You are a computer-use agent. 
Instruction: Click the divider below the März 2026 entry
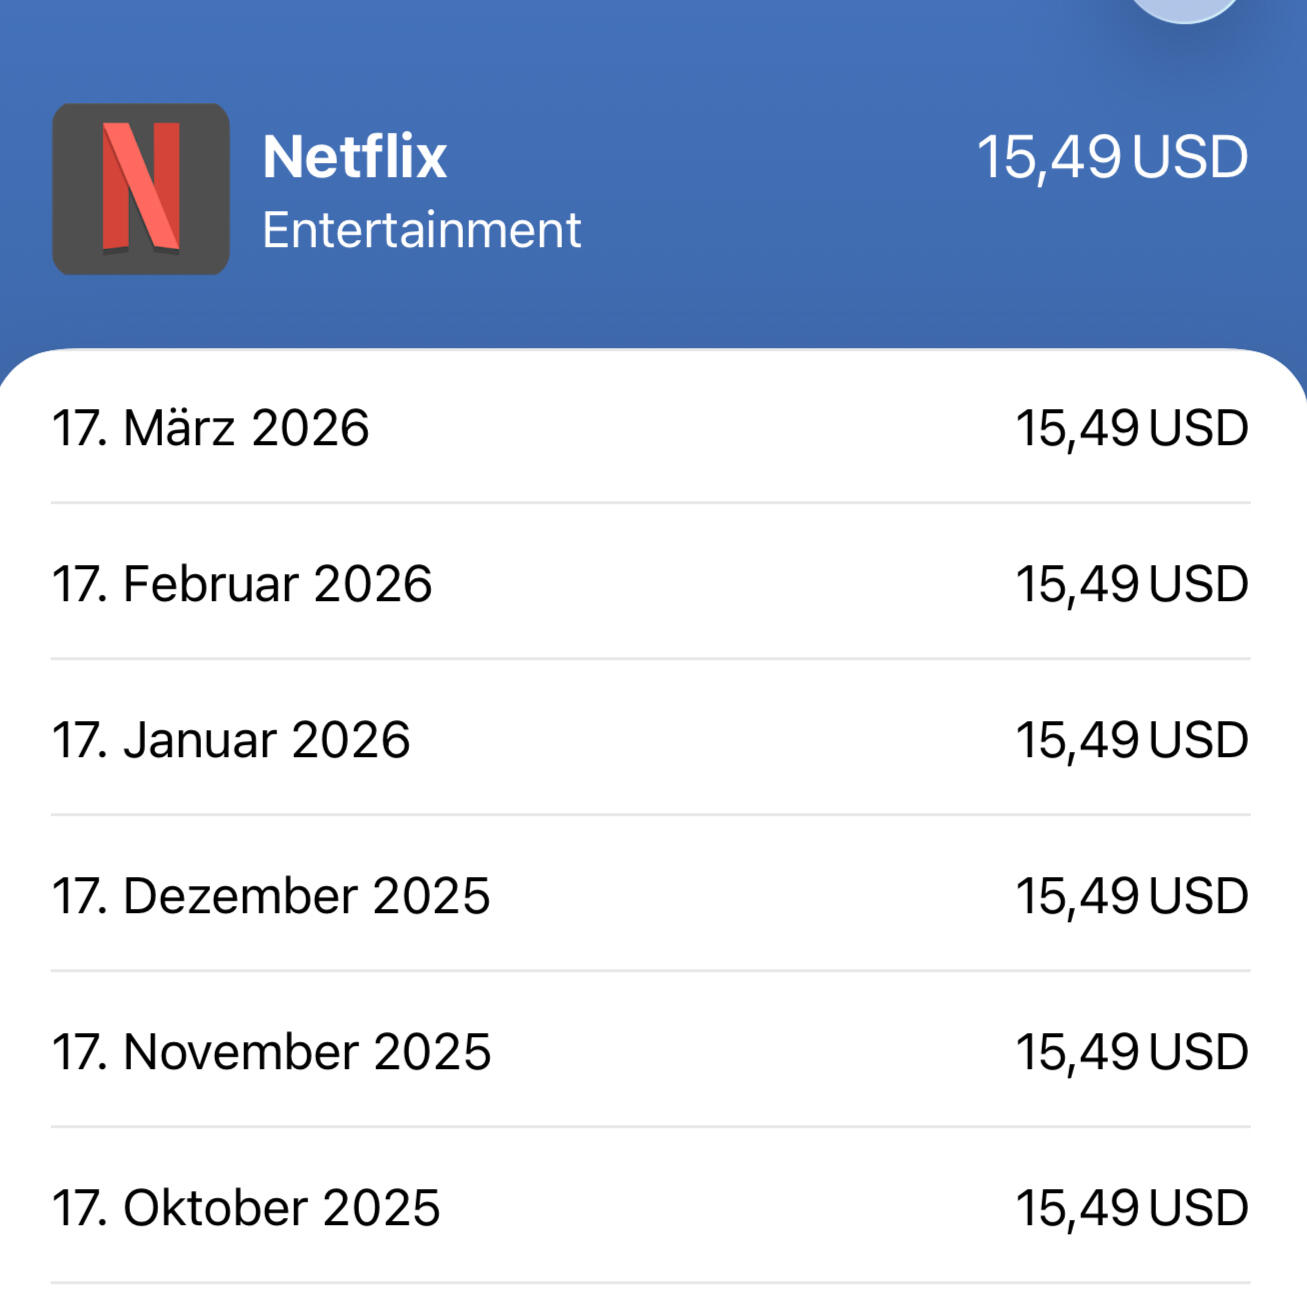650,503
